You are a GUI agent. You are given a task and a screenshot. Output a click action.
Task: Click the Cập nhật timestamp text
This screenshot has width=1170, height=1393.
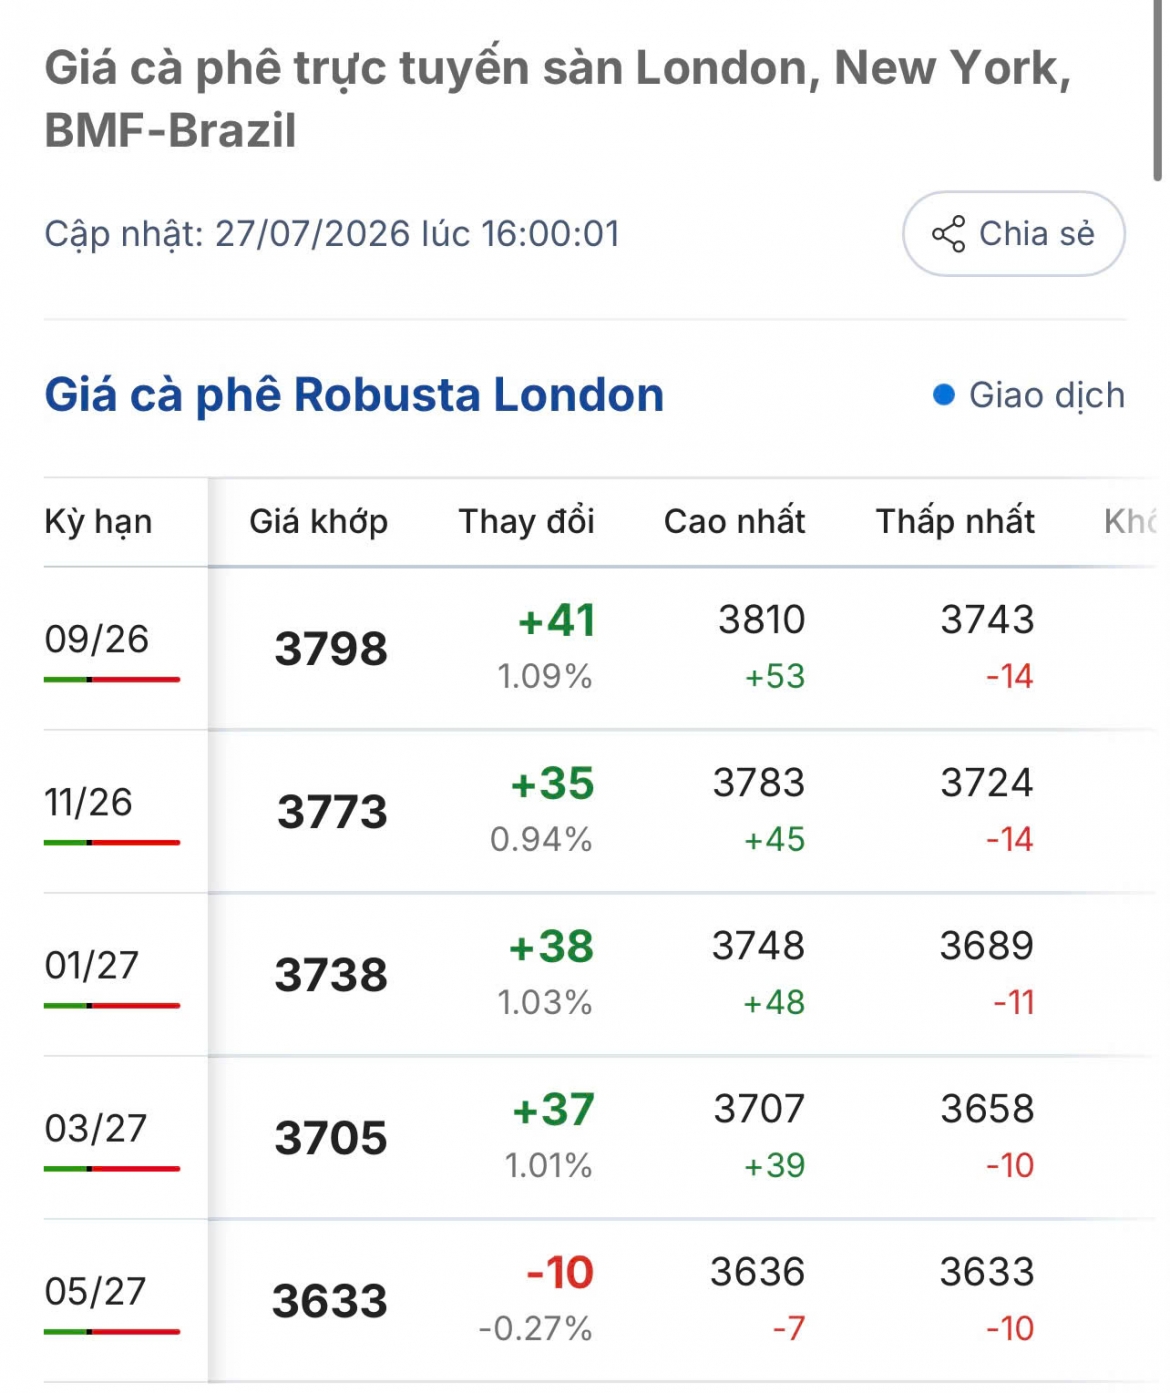coord(332,234)
